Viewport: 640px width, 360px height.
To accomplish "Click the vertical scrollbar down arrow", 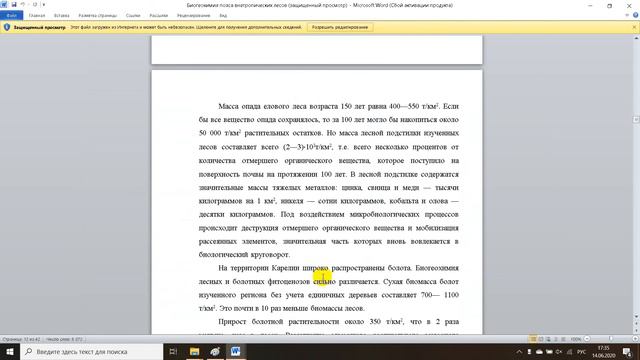I will (636, 316).
